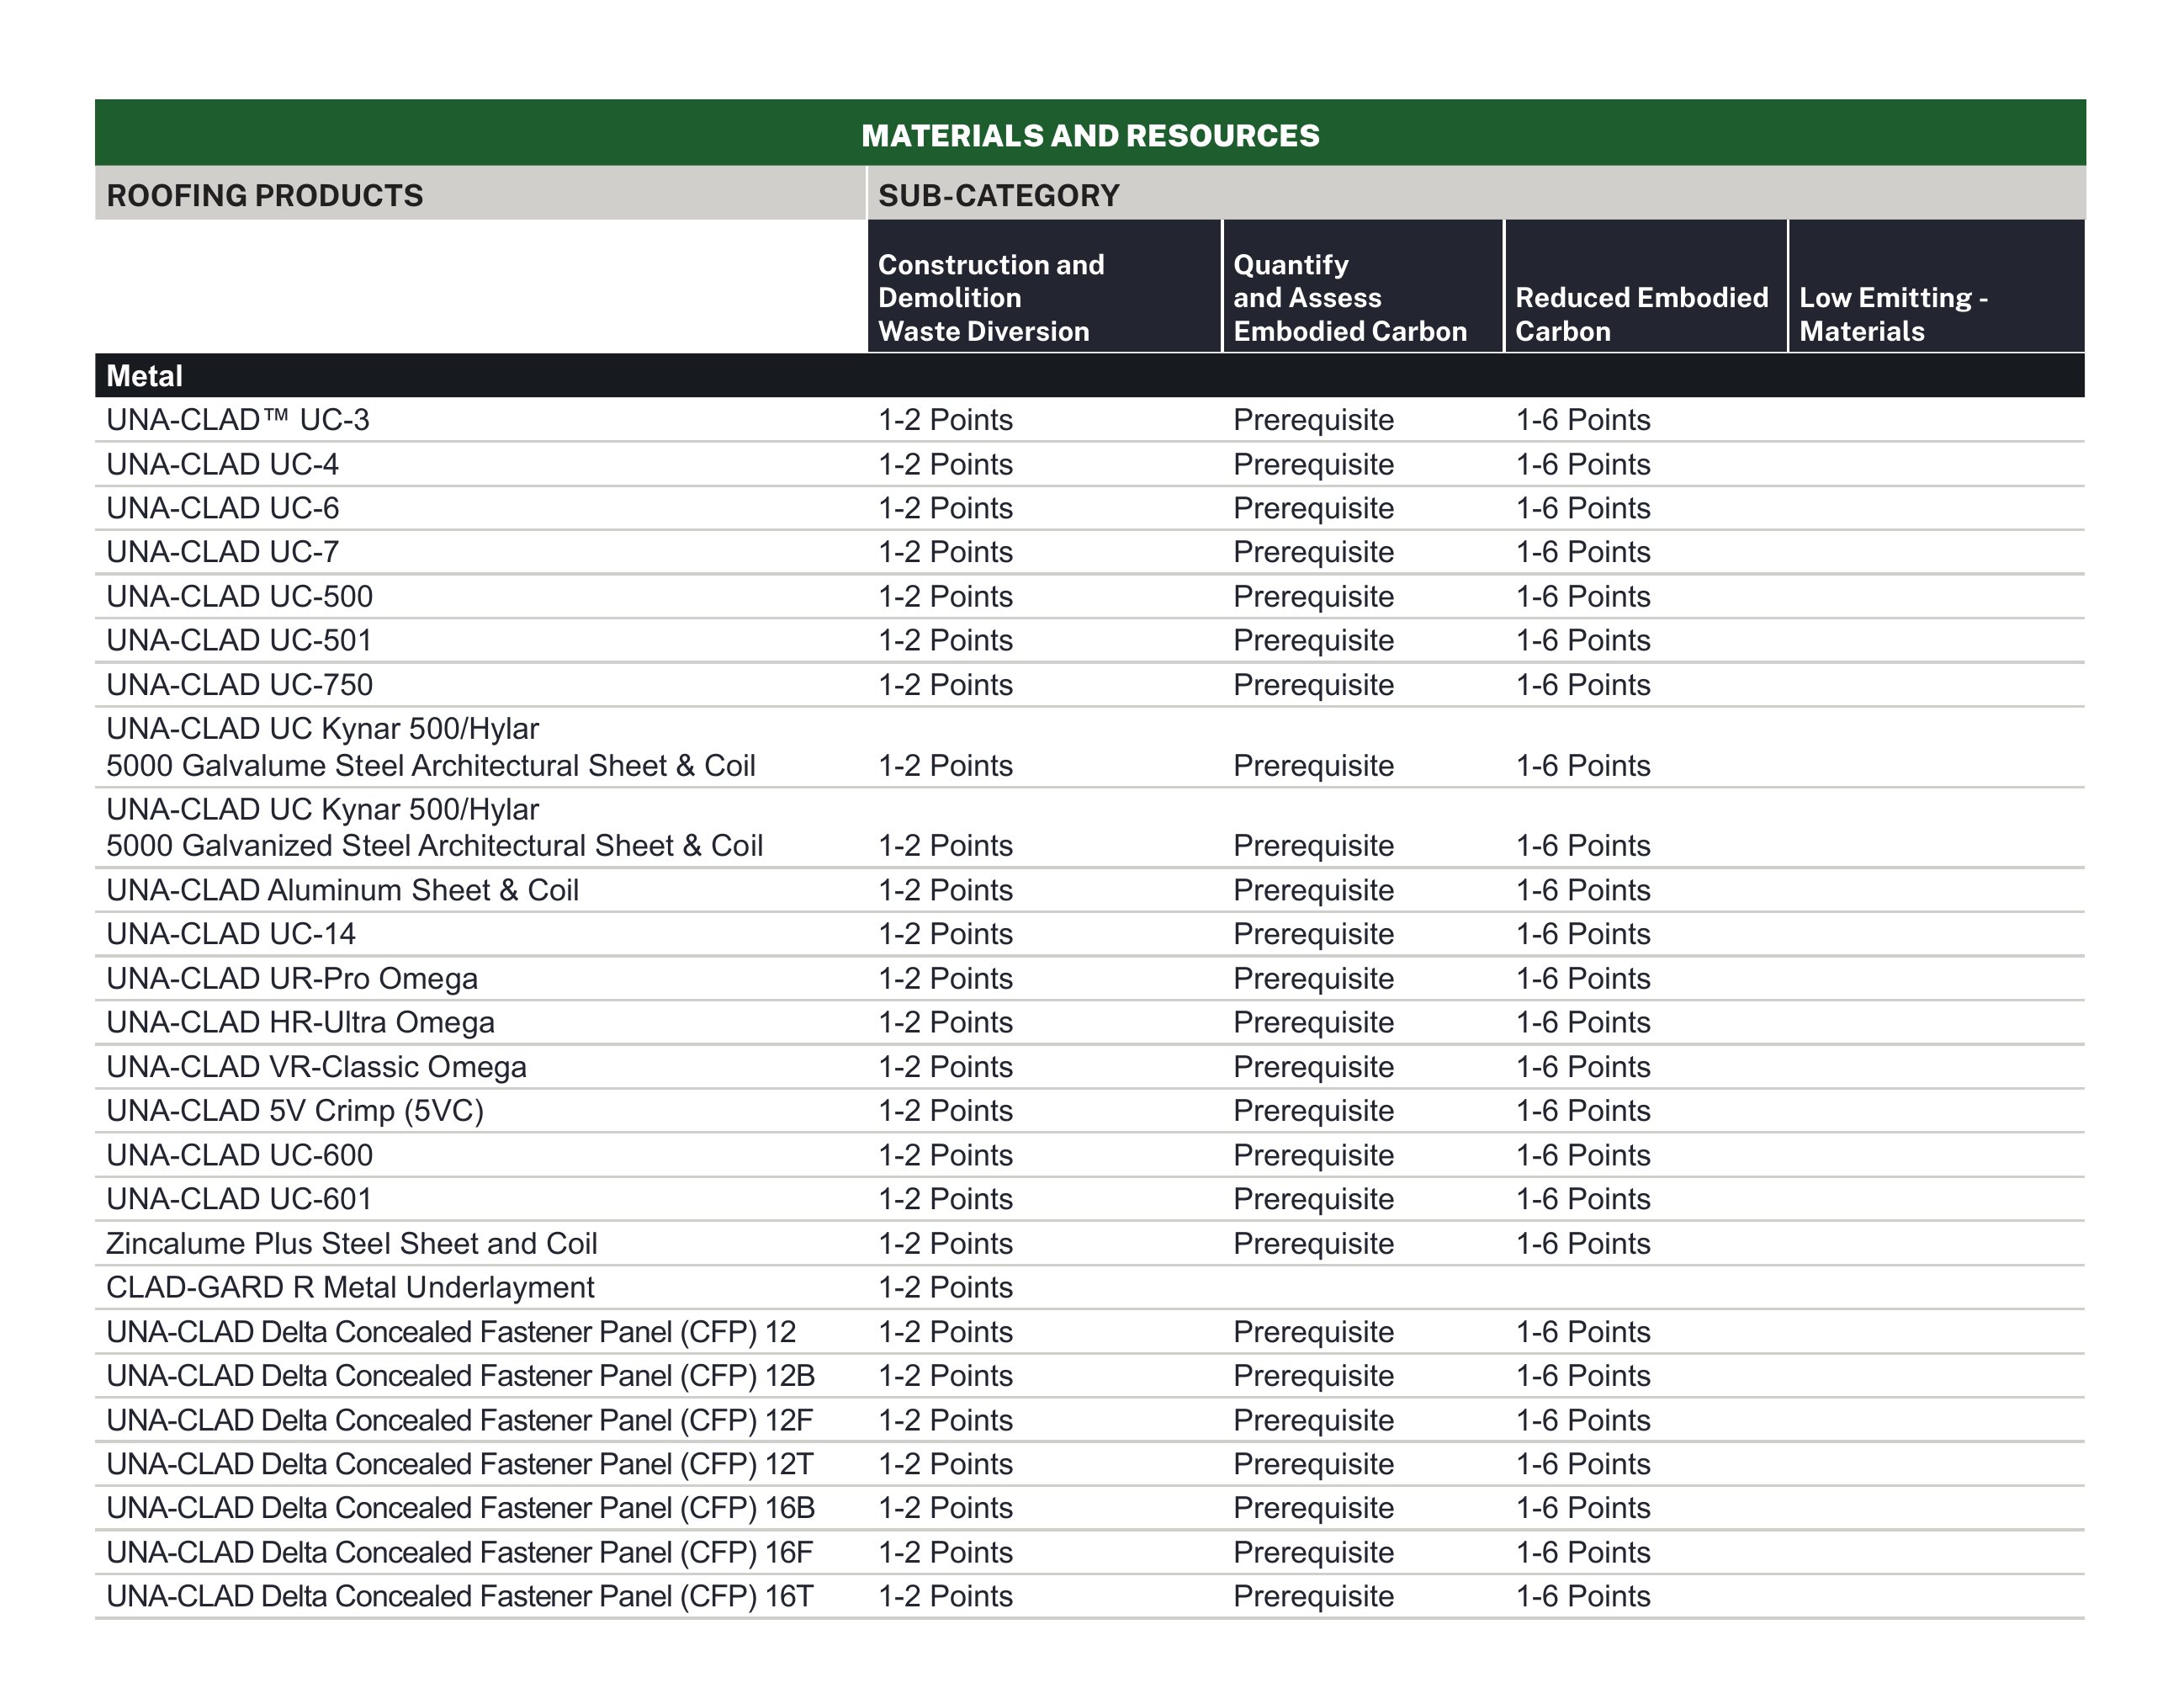The width and height of the screenshot is (2184, 1688).
Task: Select the SUB-CATEGORY header
Action: pos(999,195)
